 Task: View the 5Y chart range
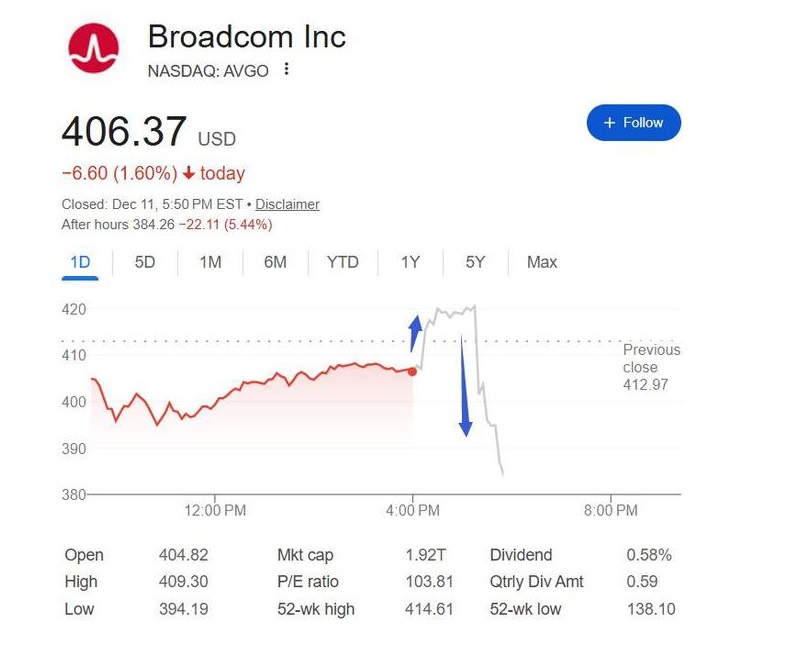(x=475, y=262)
